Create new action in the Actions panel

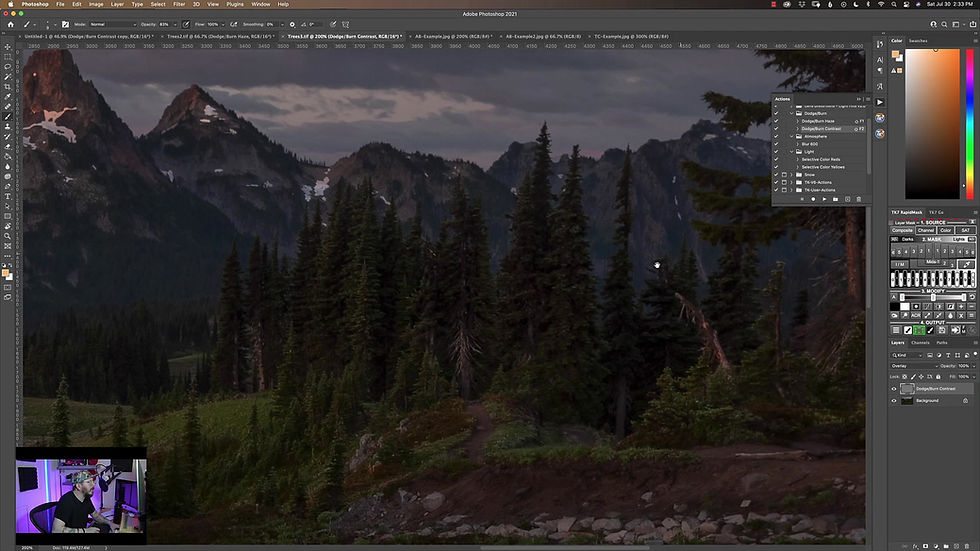848,199
